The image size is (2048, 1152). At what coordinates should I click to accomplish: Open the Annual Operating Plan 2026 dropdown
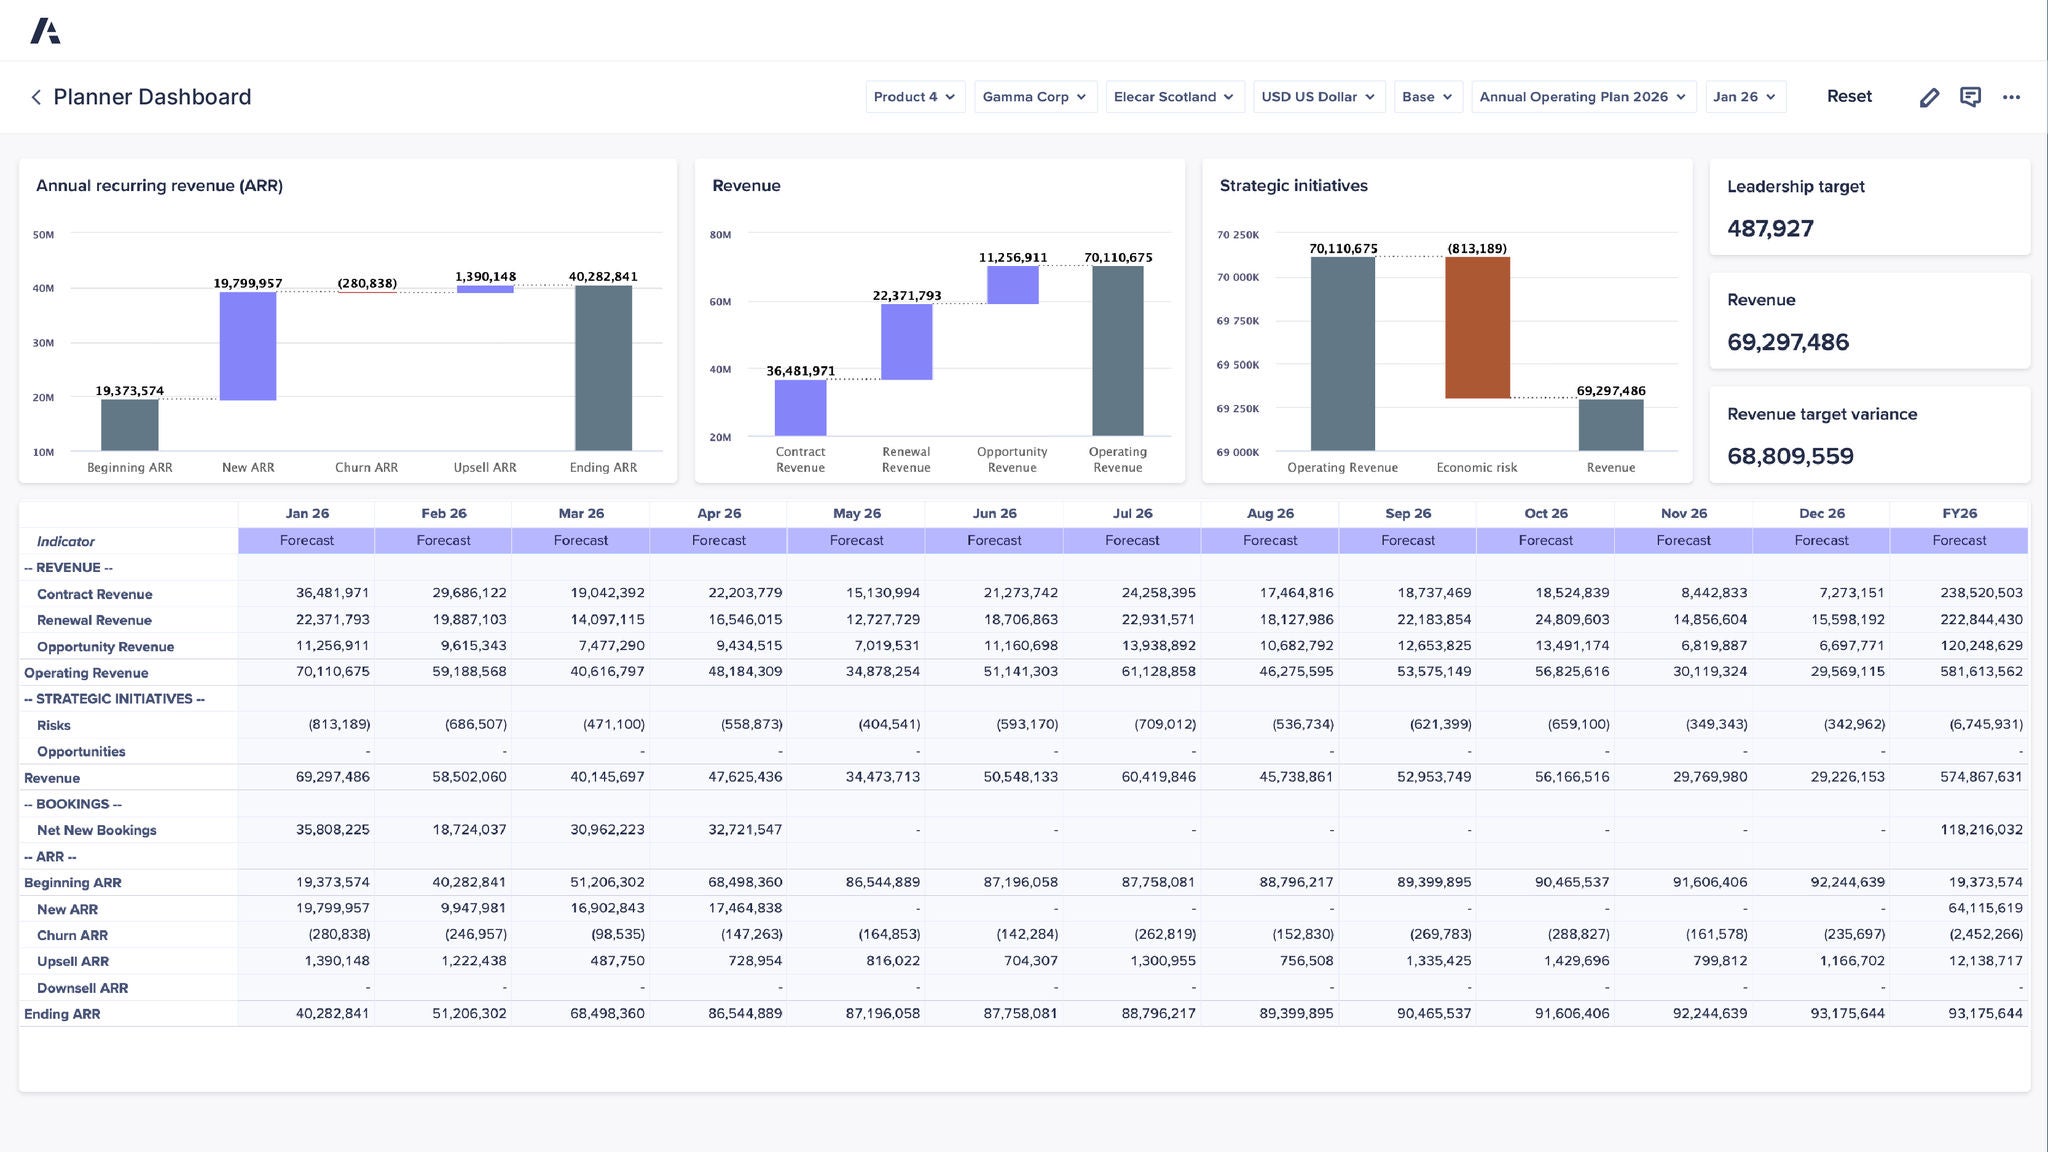(x=1583, y=97)
